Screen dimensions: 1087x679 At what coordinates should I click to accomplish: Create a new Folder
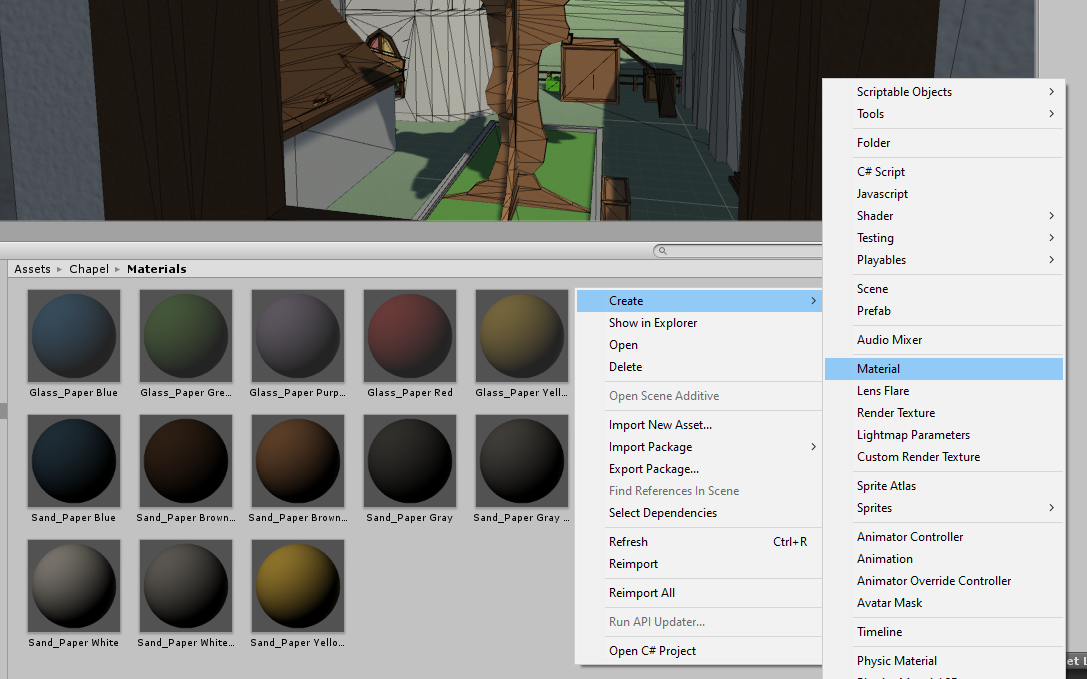pos(873,143)
